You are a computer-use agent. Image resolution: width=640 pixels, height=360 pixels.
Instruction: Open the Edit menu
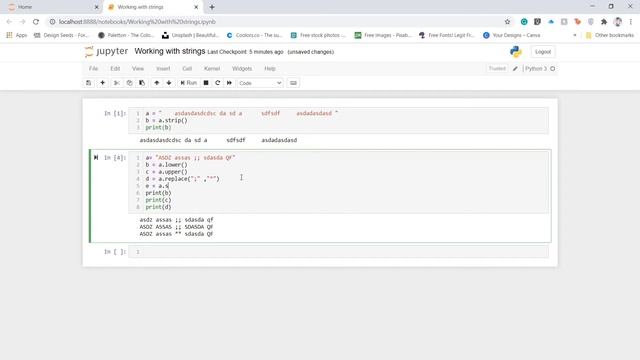pos(115,69)
